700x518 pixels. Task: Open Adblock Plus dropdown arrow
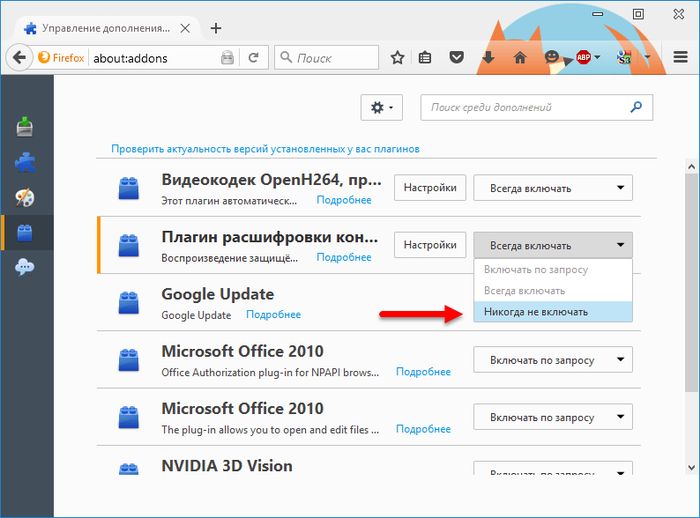click(597, 57)
